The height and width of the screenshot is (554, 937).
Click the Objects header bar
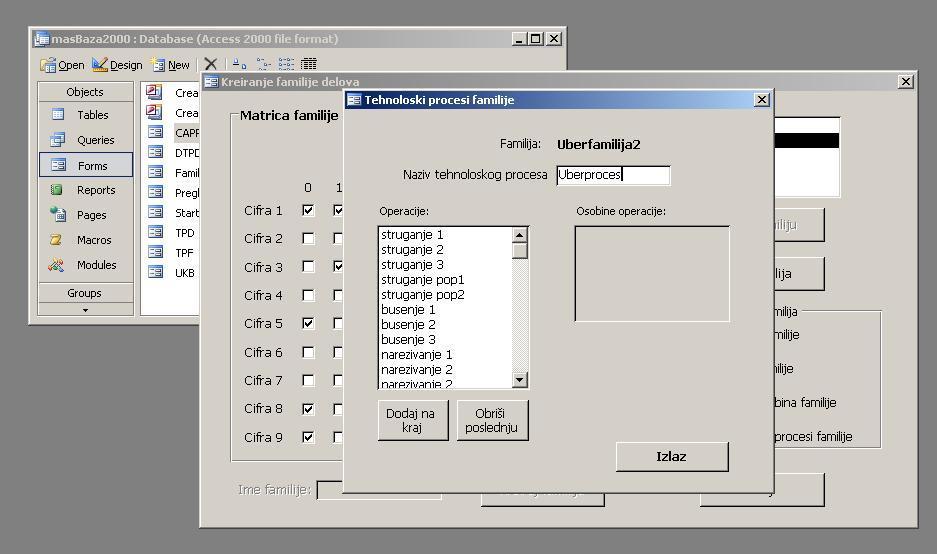tap(85, 92)
